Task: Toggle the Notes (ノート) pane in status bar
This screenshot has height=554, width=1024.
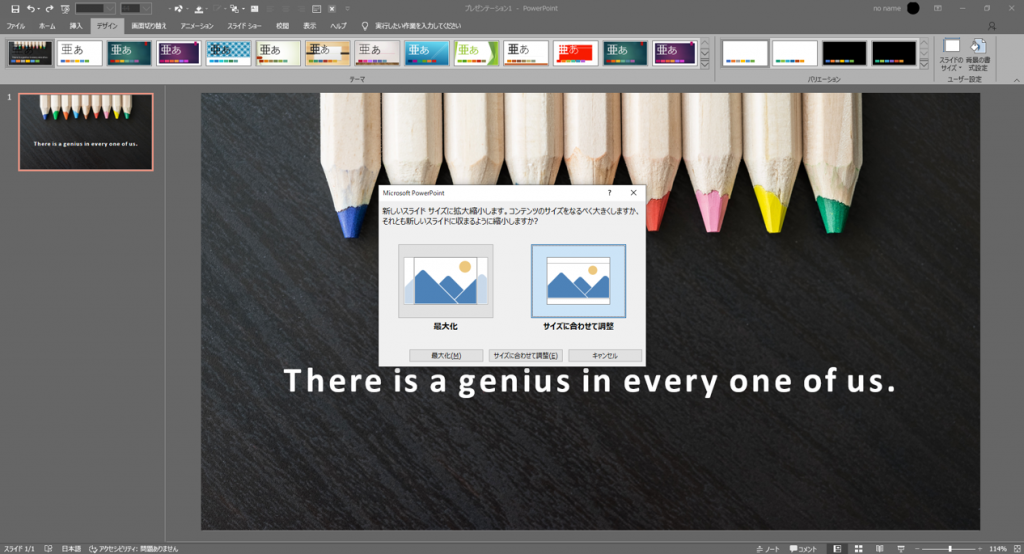Action: coord(768,548)
